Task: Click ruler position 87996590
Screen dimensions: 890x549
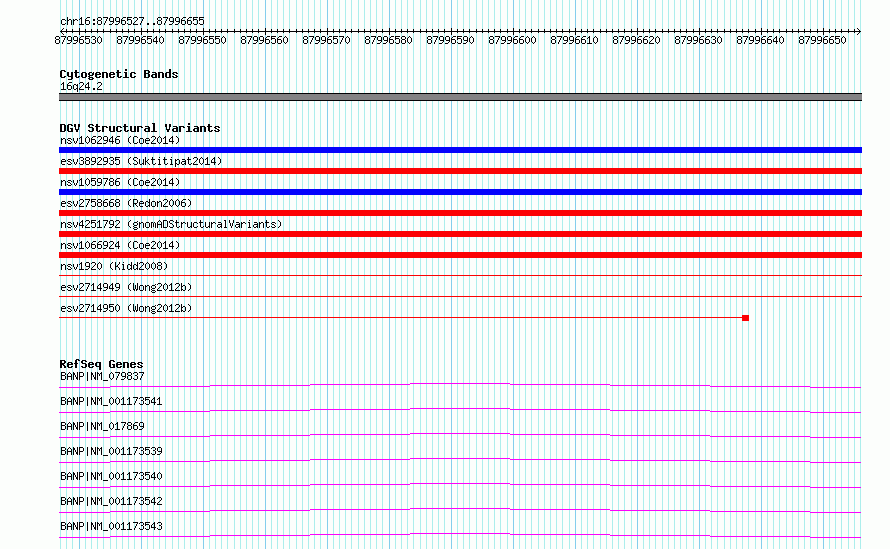Action: [450, 40]
